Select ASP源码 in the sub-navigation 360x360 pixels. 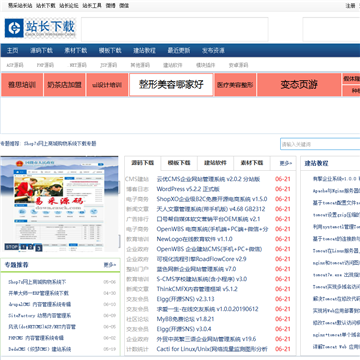pos(15,65)
